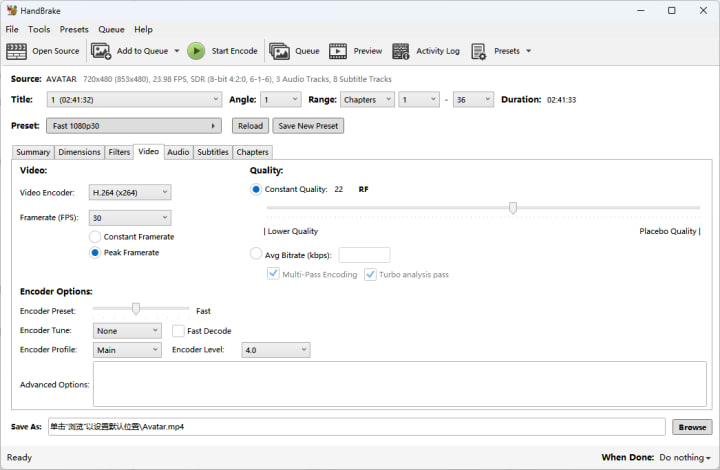The height and width of the screenshot is (470, 720).
Task: Switch to the Audio tab
Action: pyautogui.click(x=178, y=152)
